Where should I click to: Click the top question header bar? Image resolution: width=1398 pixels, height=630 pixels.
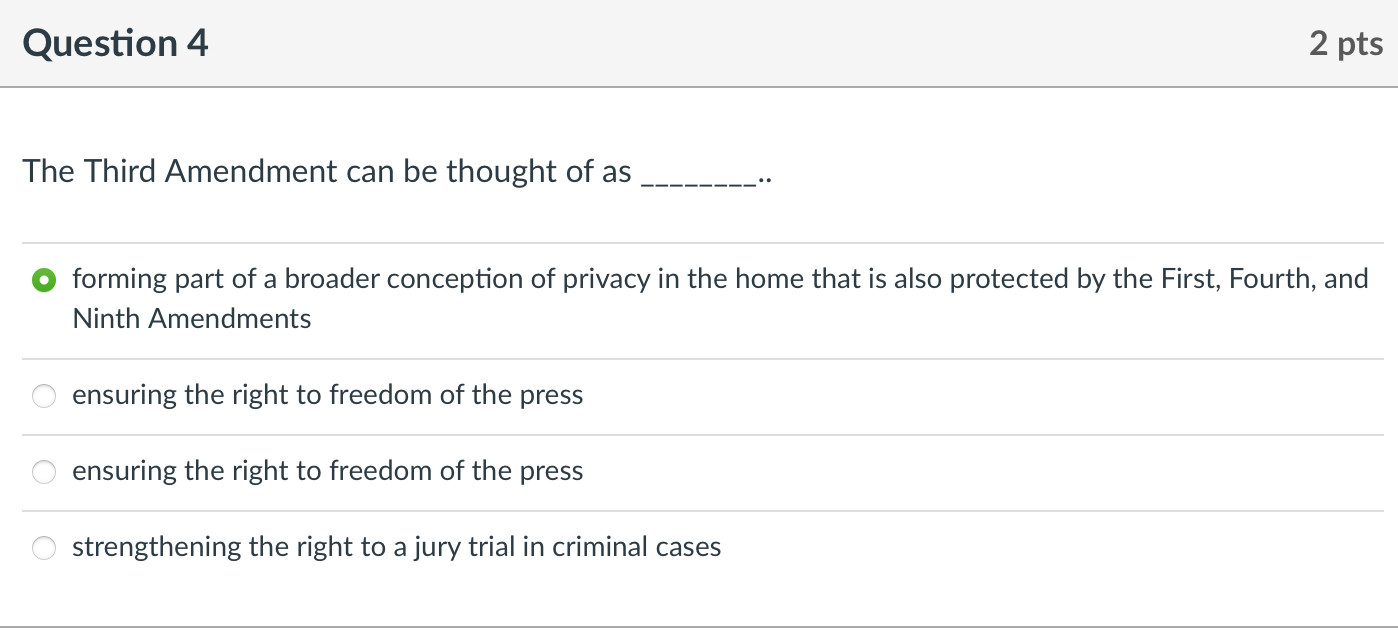700,43
